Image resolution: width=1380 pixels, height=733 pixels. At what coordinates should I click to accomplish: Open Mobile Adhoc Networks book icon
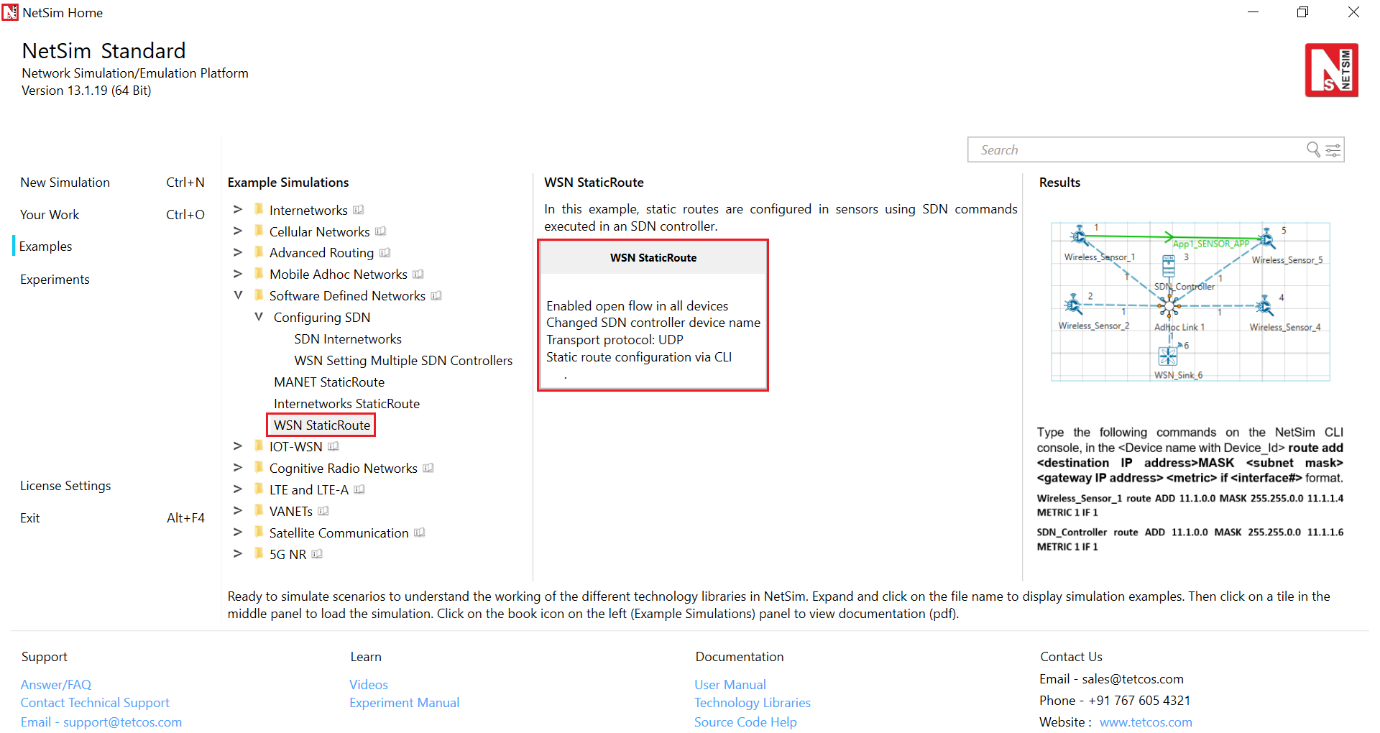click(x=419, y=274)
